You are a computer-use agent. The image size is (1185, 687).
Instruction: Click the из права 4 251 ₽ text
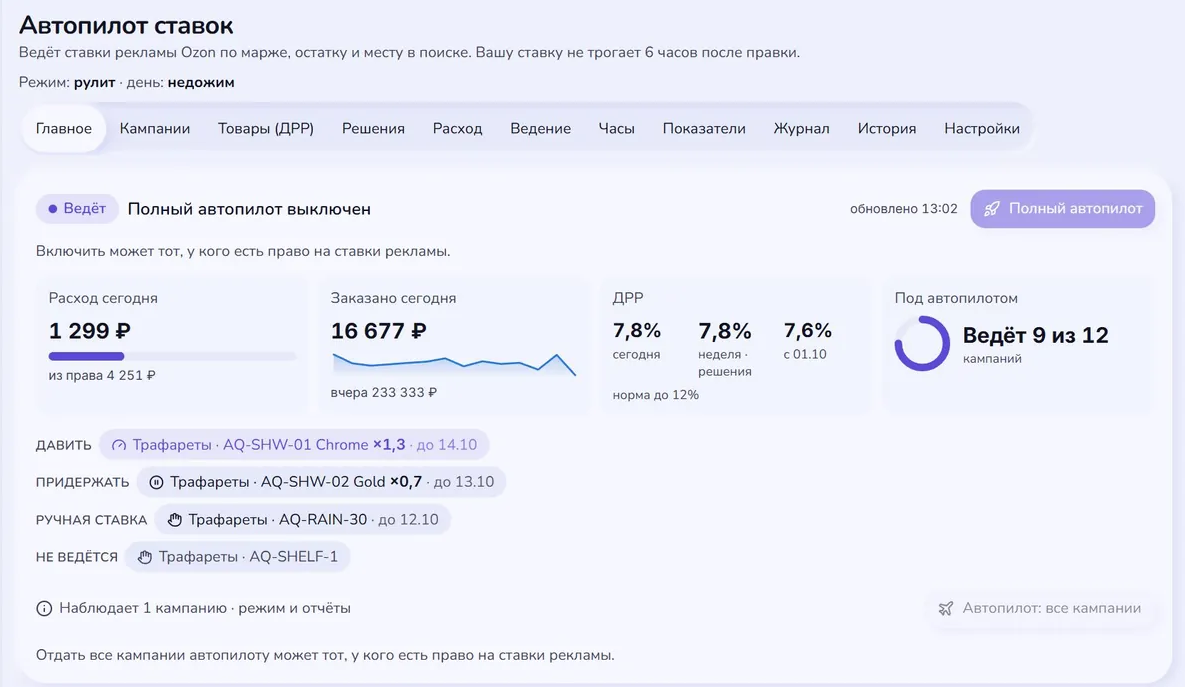click(x=102, y=376)
